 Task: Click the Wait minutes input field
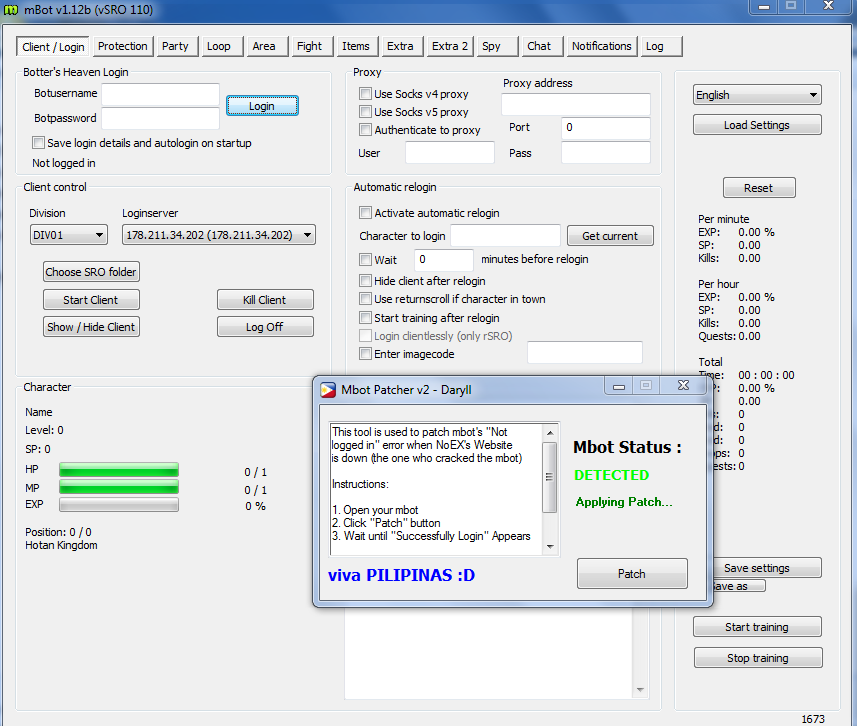point(444,260)
